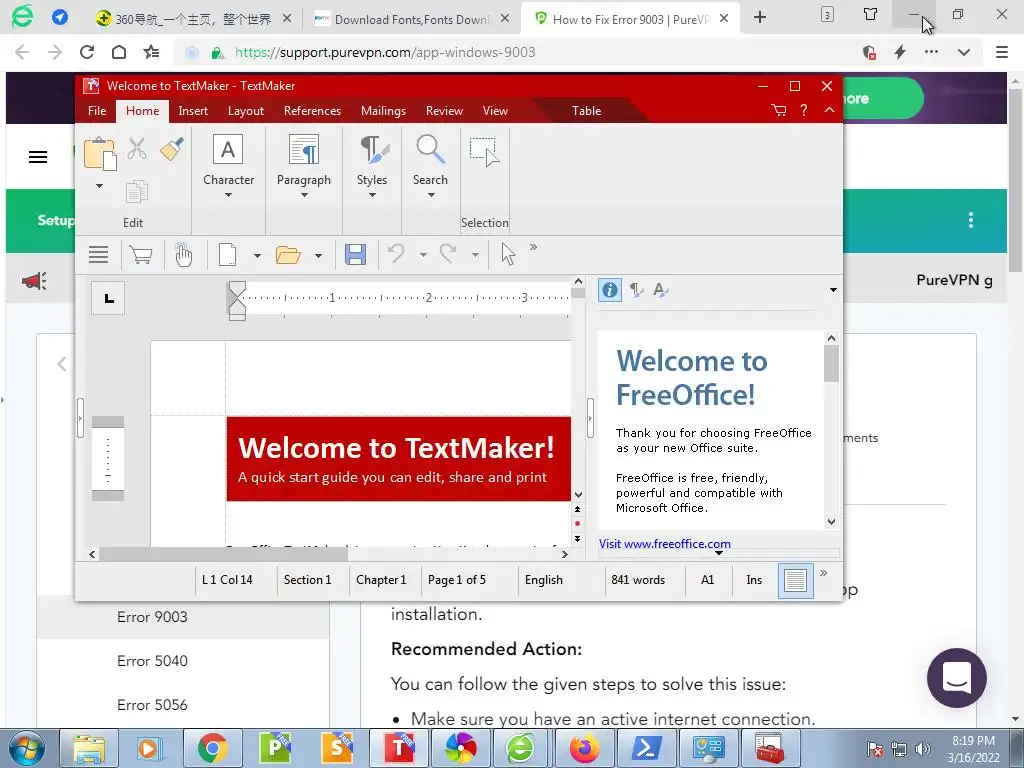Open the Undo history dropdown arrow

point(423,255)
